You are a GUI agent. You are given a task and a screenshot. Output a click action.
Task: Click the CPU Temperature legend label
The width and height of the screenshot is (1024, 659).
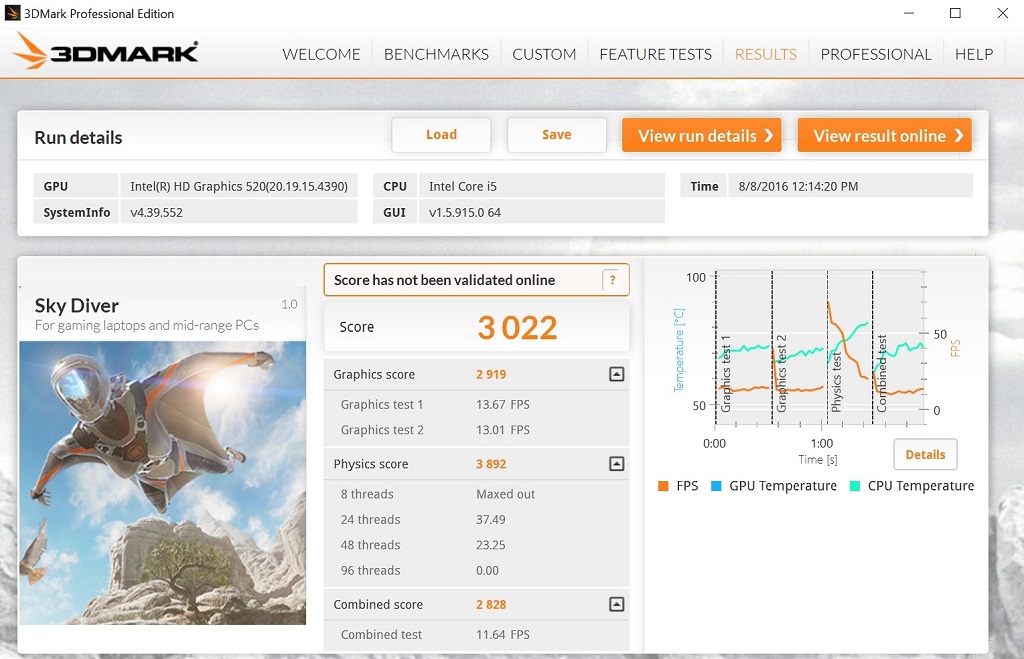coord(921,486)
